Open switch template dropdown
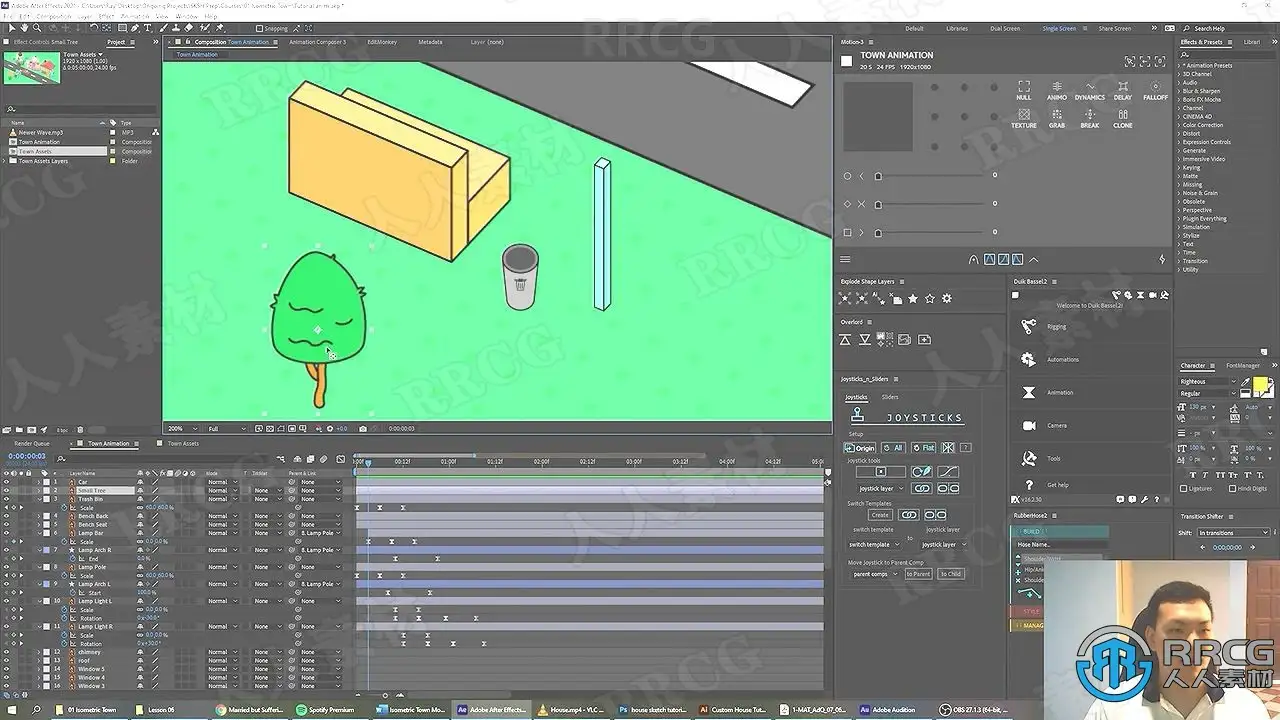 [873, 545]
